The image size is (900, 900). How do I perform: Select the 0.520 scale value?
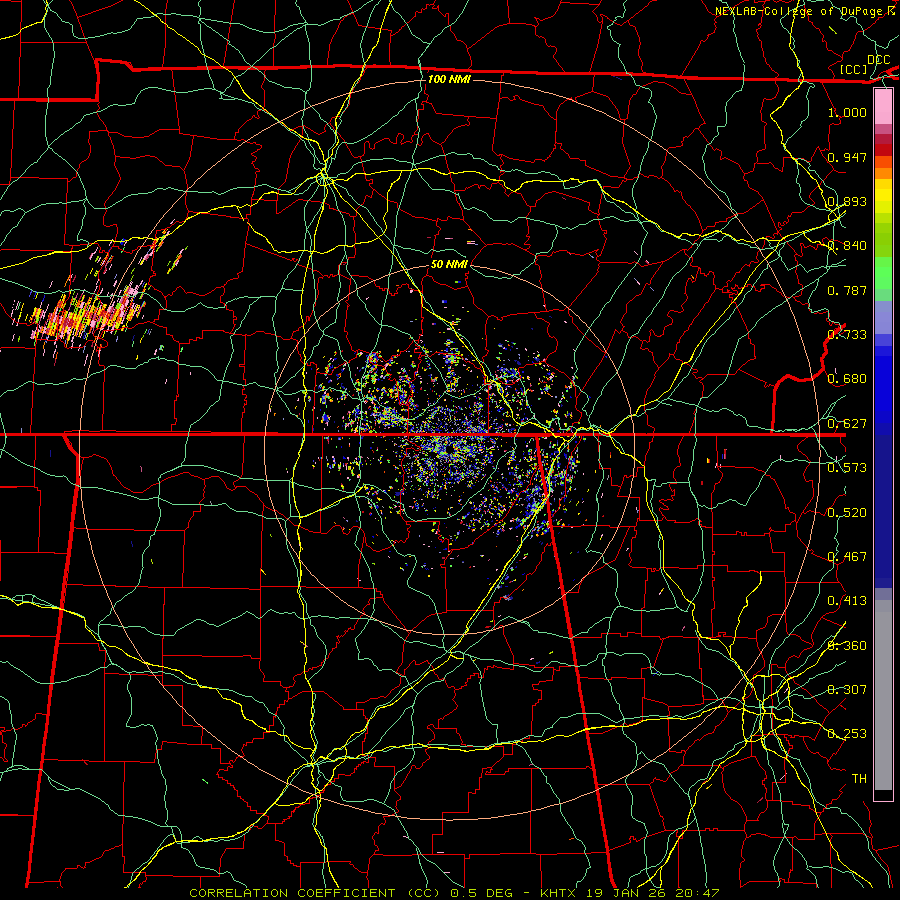point(847,512)
